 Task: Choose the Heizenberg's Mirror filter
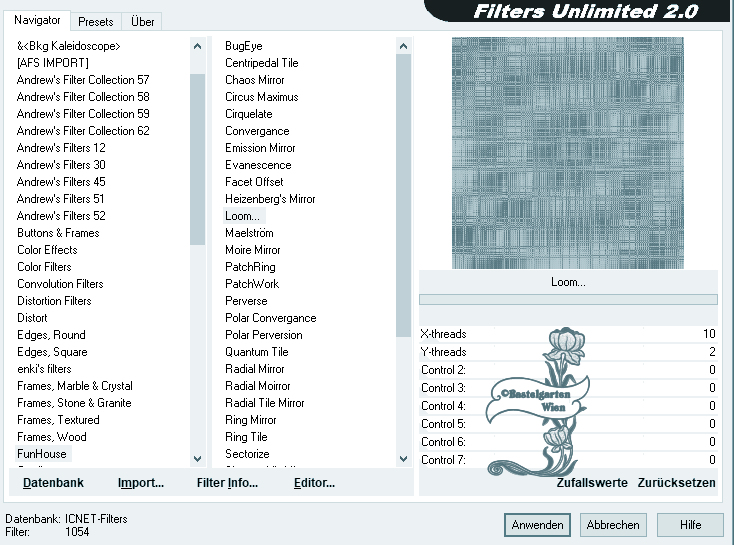tap(270, 199)
